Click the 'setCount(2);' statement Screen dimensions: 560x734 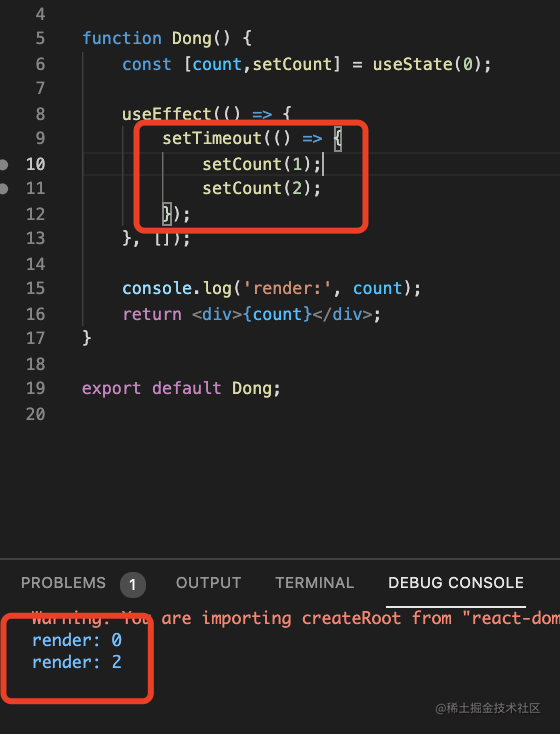[x=261, y=189]
